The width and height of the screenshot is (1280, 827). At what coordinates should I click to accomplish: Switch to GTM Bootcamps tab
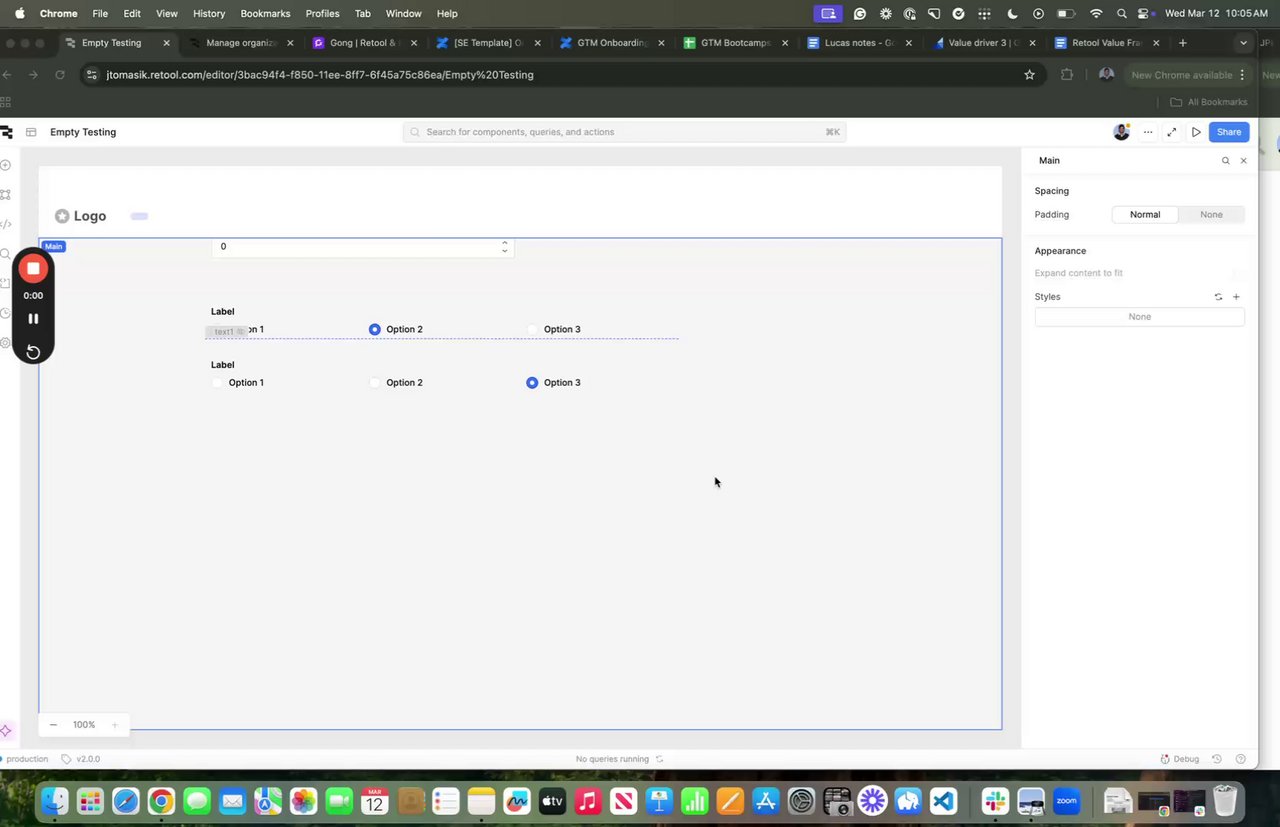pyautogui.click(x=735, y=43)
